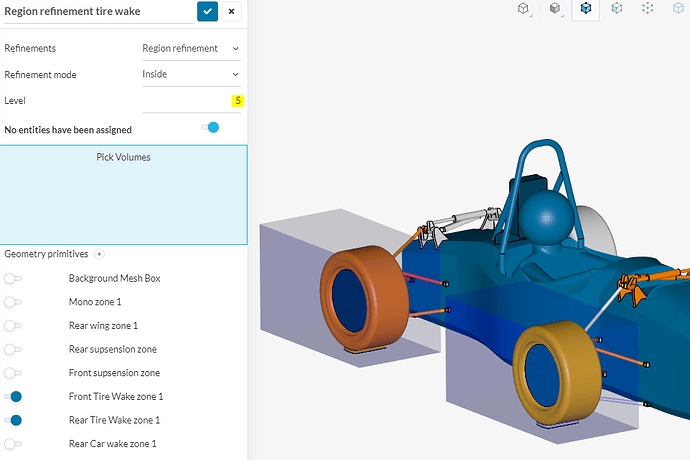
Task: Select Rear Car wake zone 1 label
Action: tap(113, 444)
